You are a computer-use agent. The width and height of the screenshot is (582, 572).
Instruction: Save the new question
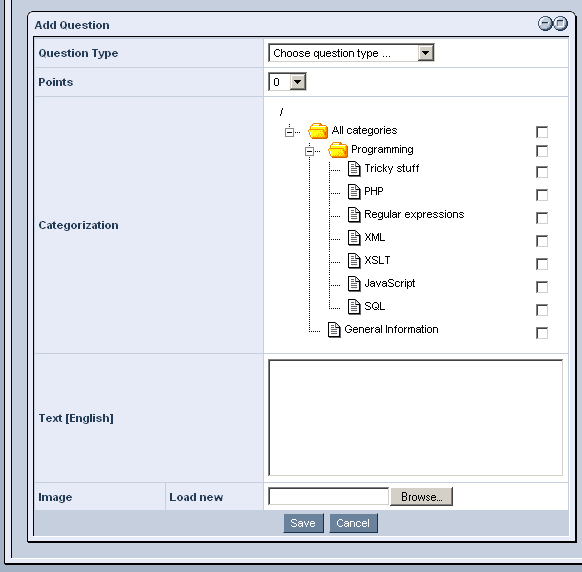(303, 523)
